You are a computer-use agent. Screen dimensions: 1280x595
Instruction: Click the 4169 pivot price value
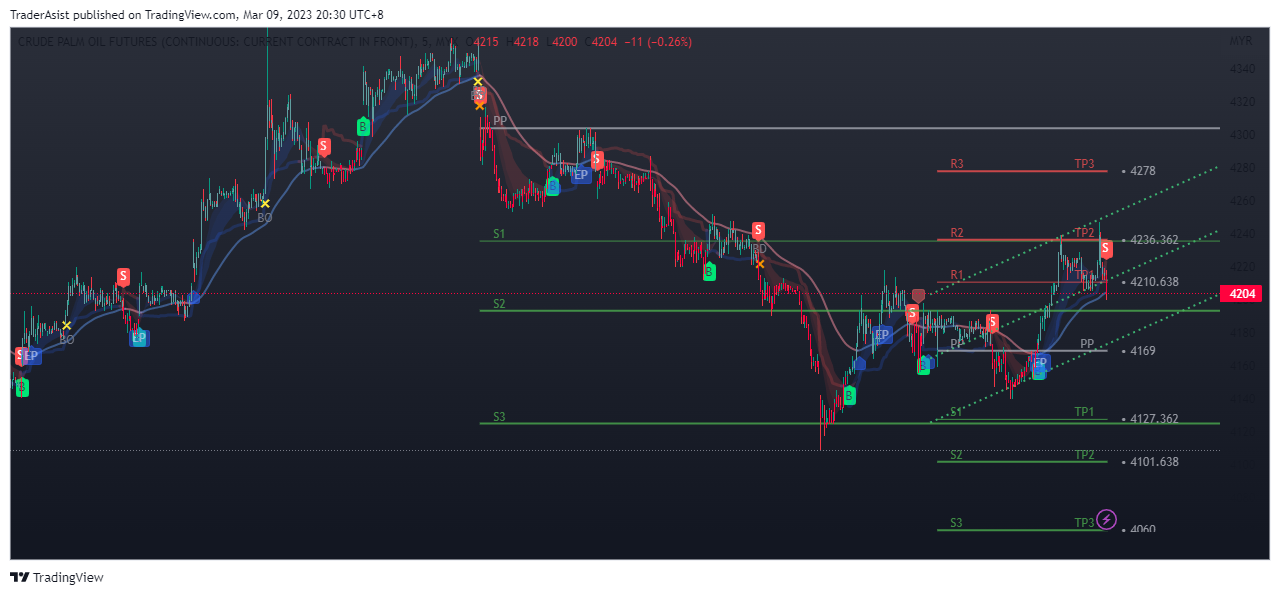1143,351
